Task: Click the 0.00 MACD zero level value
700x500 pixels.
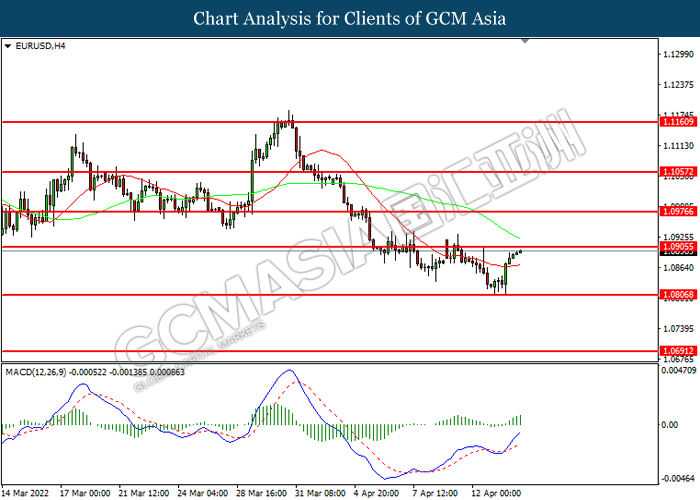Action: coord(670,425)
